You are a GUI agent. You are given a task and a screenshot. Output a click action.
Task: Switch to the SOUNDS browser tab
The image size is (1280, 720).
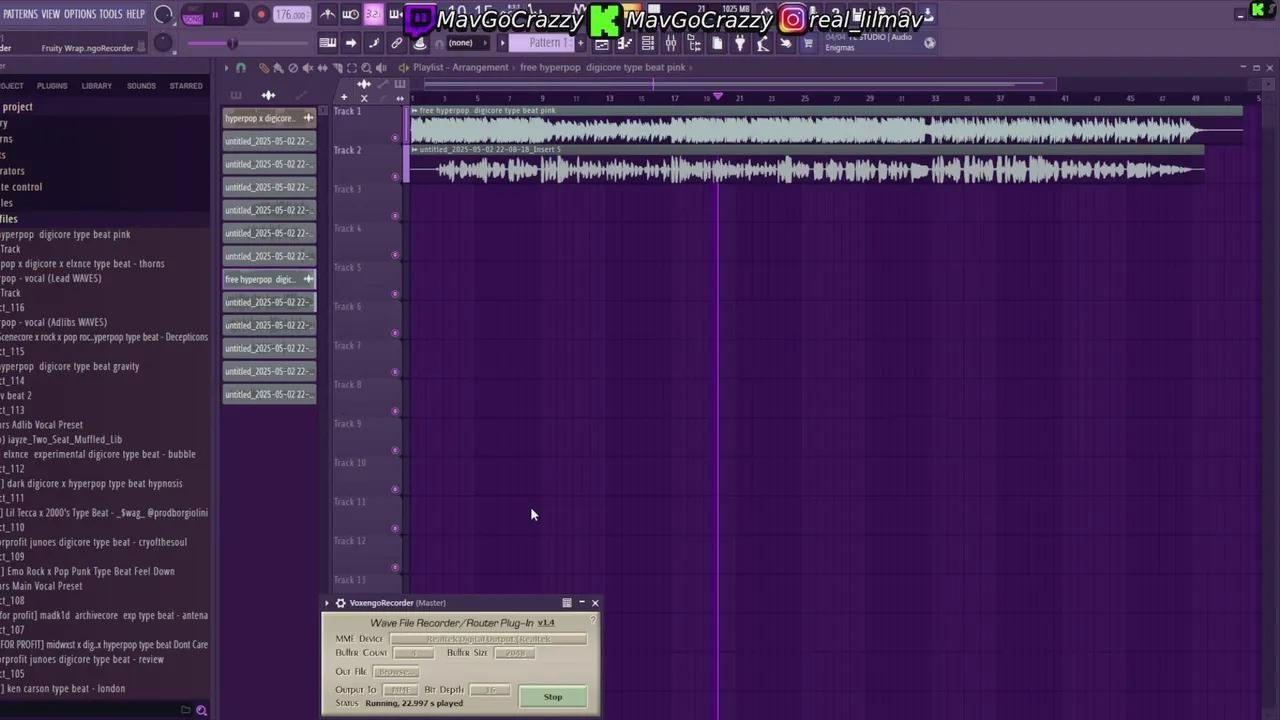141,86
